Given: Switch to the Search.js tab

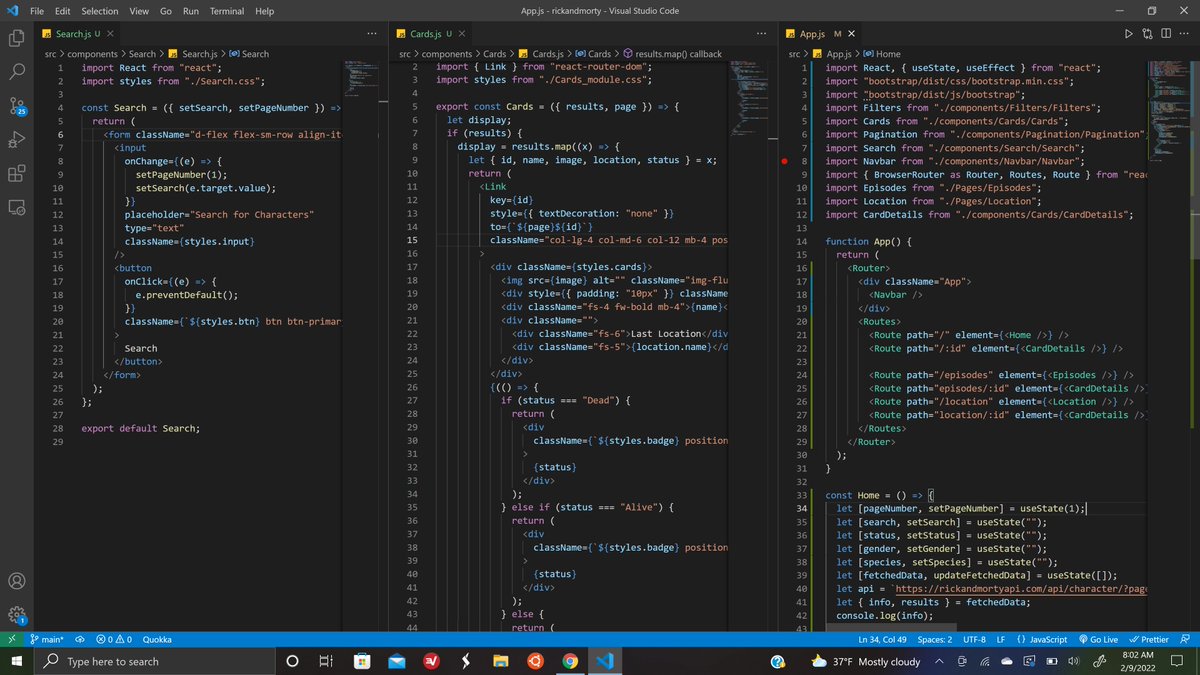Looking at the screenshot, I should point(76,34).
